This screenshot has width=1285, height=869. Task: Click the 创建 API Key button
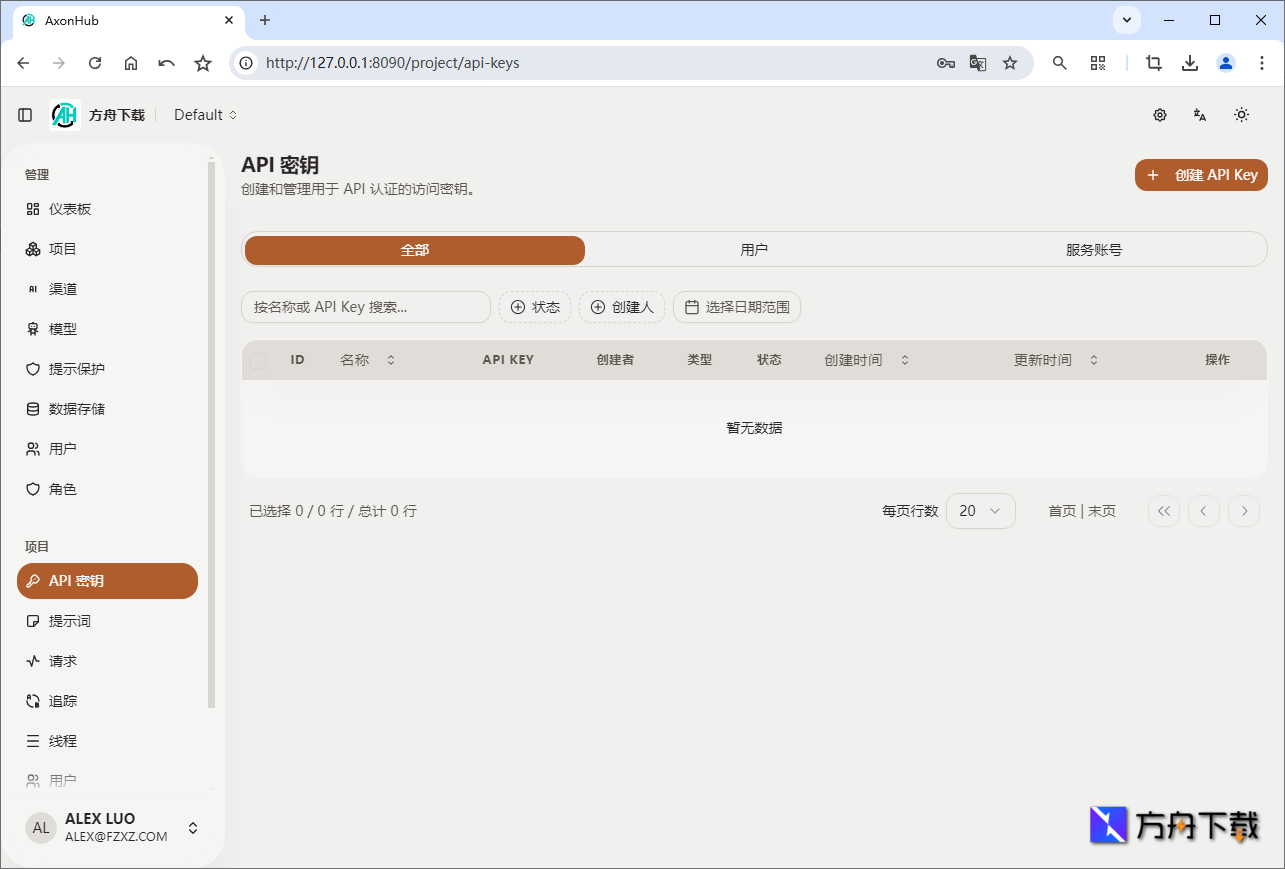point(1201,174)
